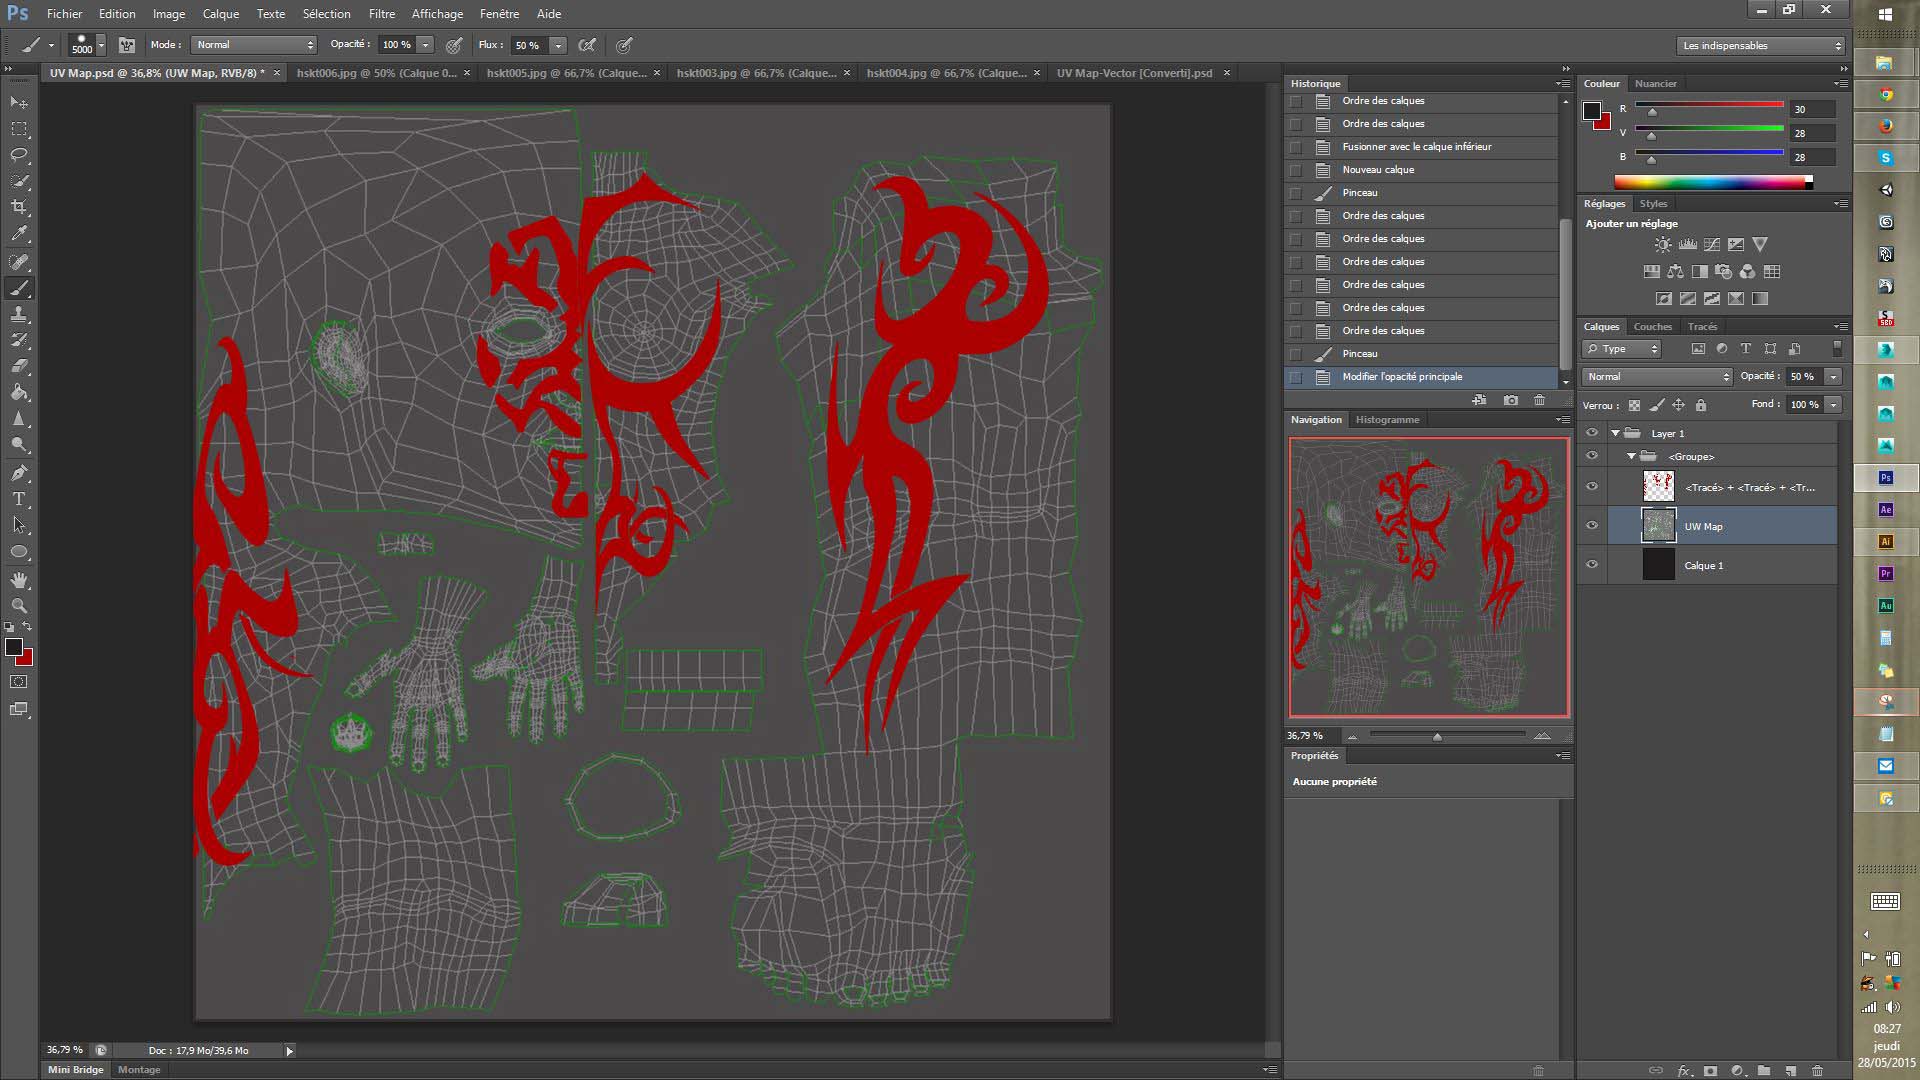The image size is (1920, 1080).
Task: Hide the UW Map layer
Action: tap(1592, 526)
